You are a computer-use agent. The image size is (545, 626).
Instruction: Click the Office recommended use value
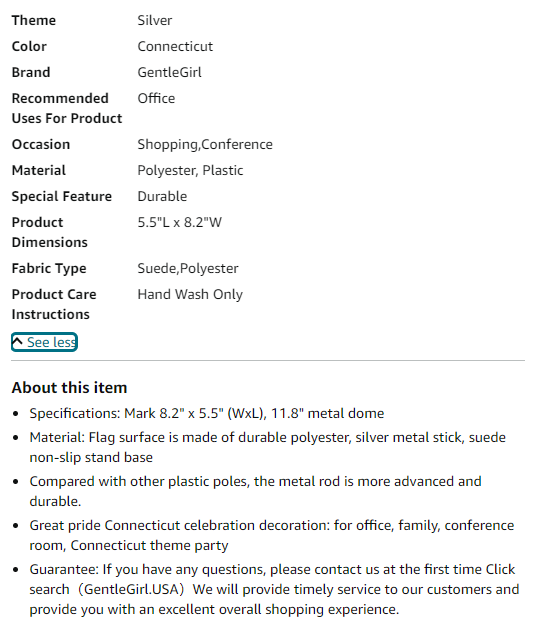[x=156, y=98]
